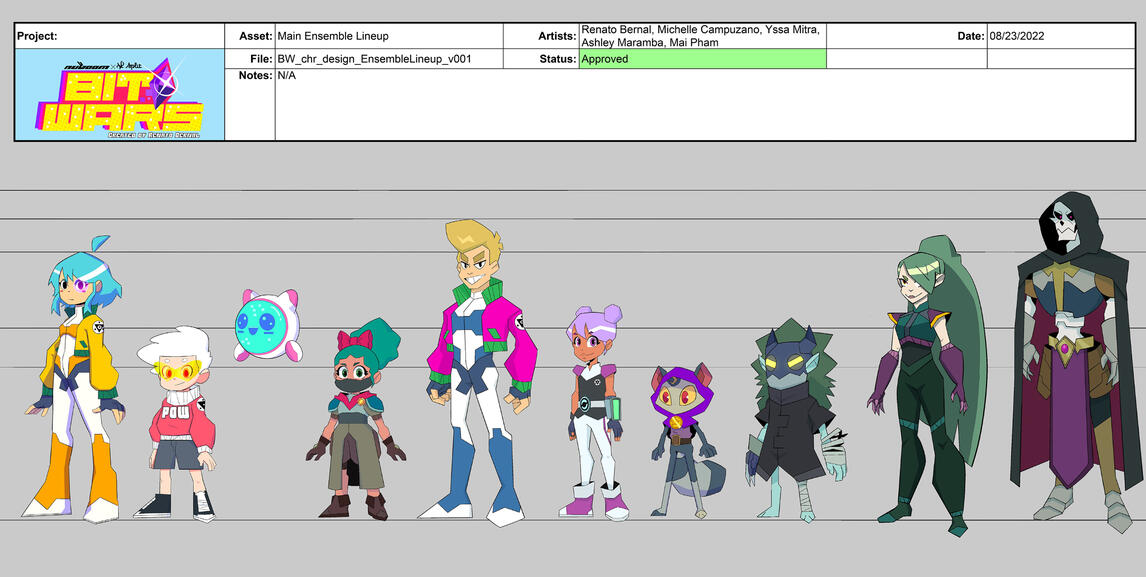Click the Bit Wars logo image
Screen dimensions: 1146x577
120,94
